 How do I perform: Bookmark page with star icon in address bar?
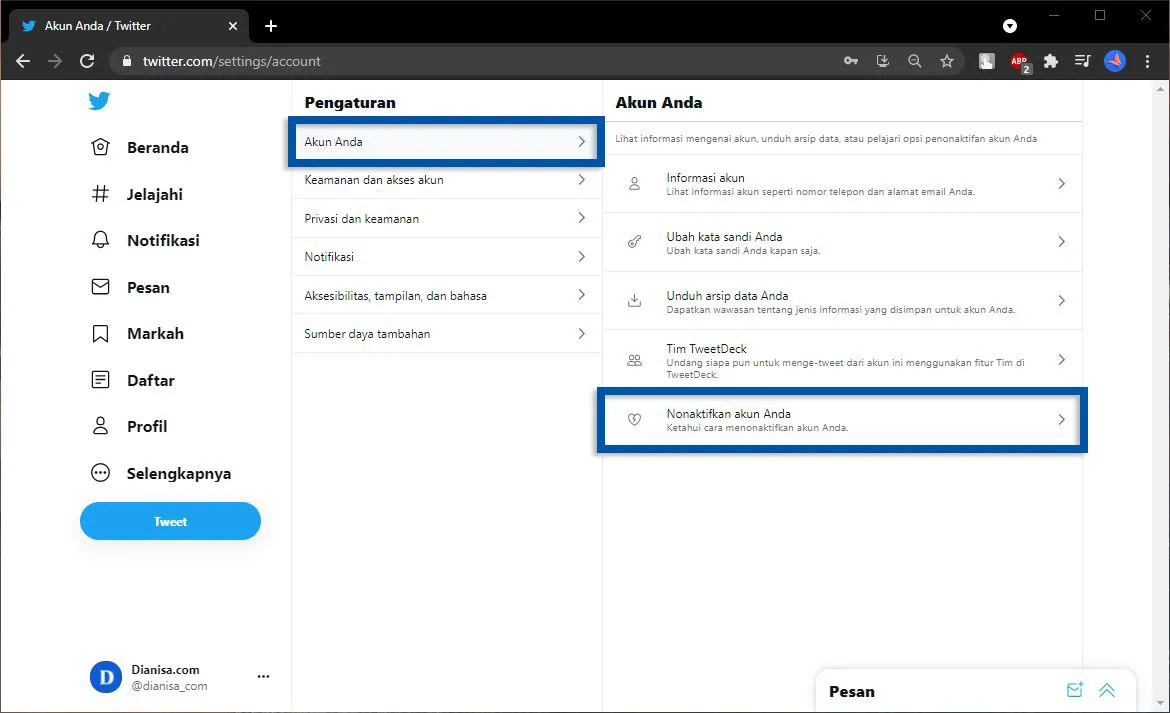[946, 61]
